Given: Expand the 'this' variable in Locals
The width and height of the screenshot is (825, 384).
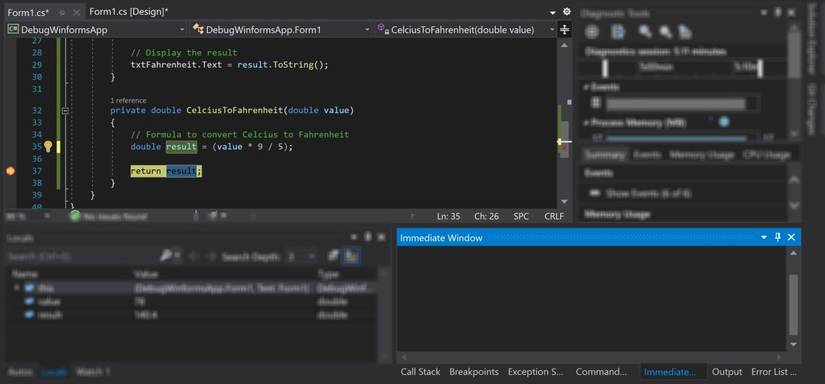Looking at the screenshot, I should (17, 288).
